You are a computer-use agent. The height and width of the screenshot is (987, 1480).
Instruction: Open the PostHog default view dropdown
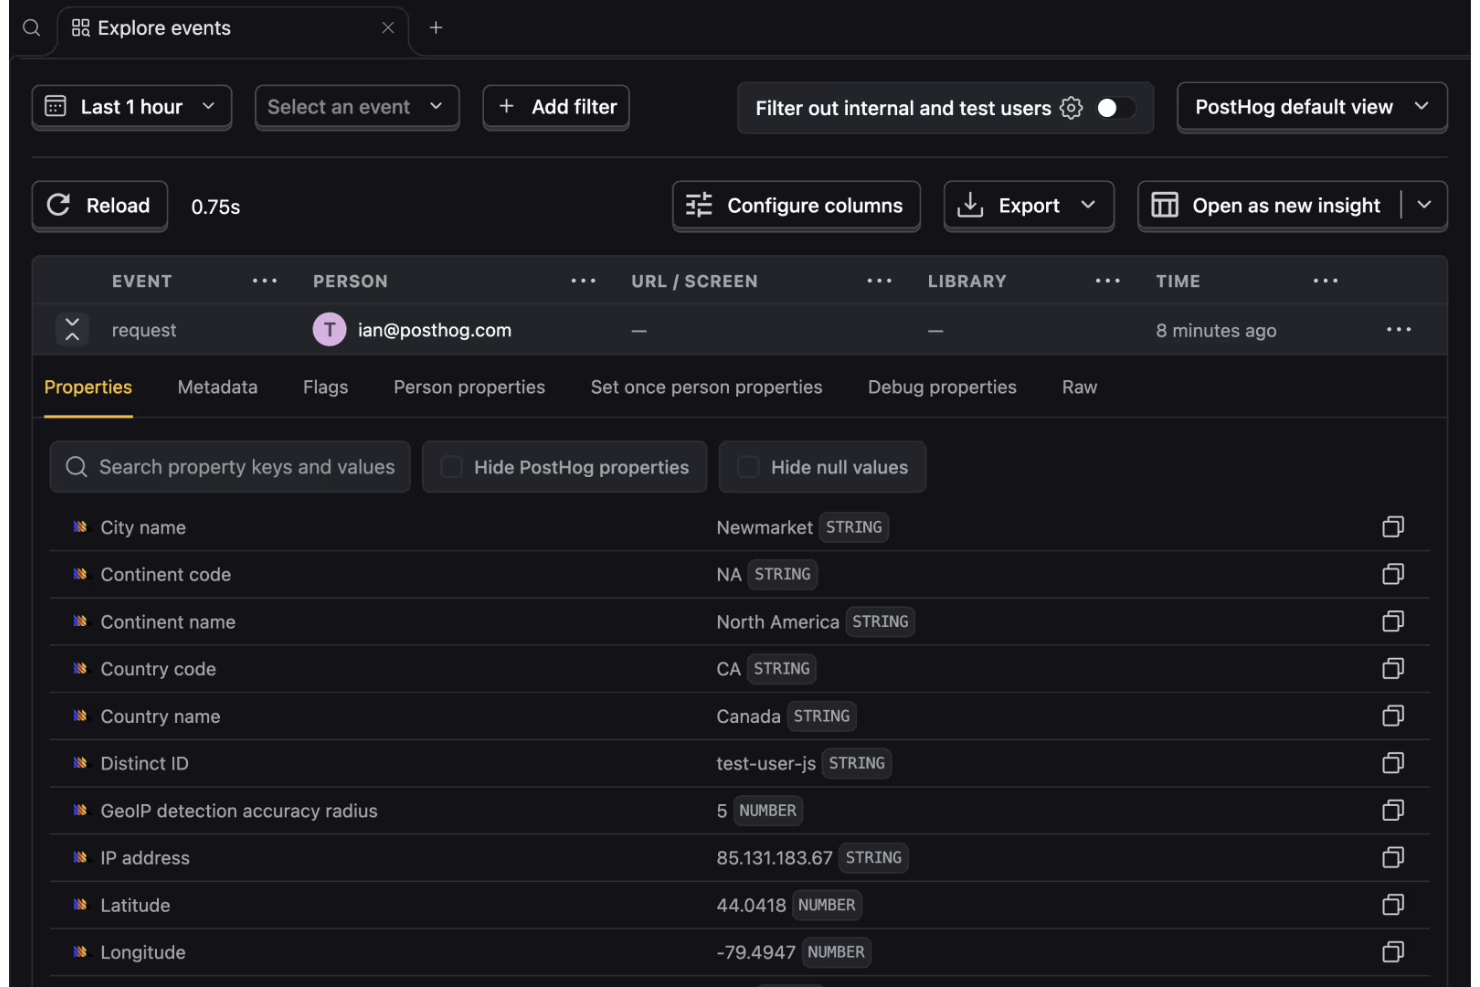click(x=1312, y=107)
